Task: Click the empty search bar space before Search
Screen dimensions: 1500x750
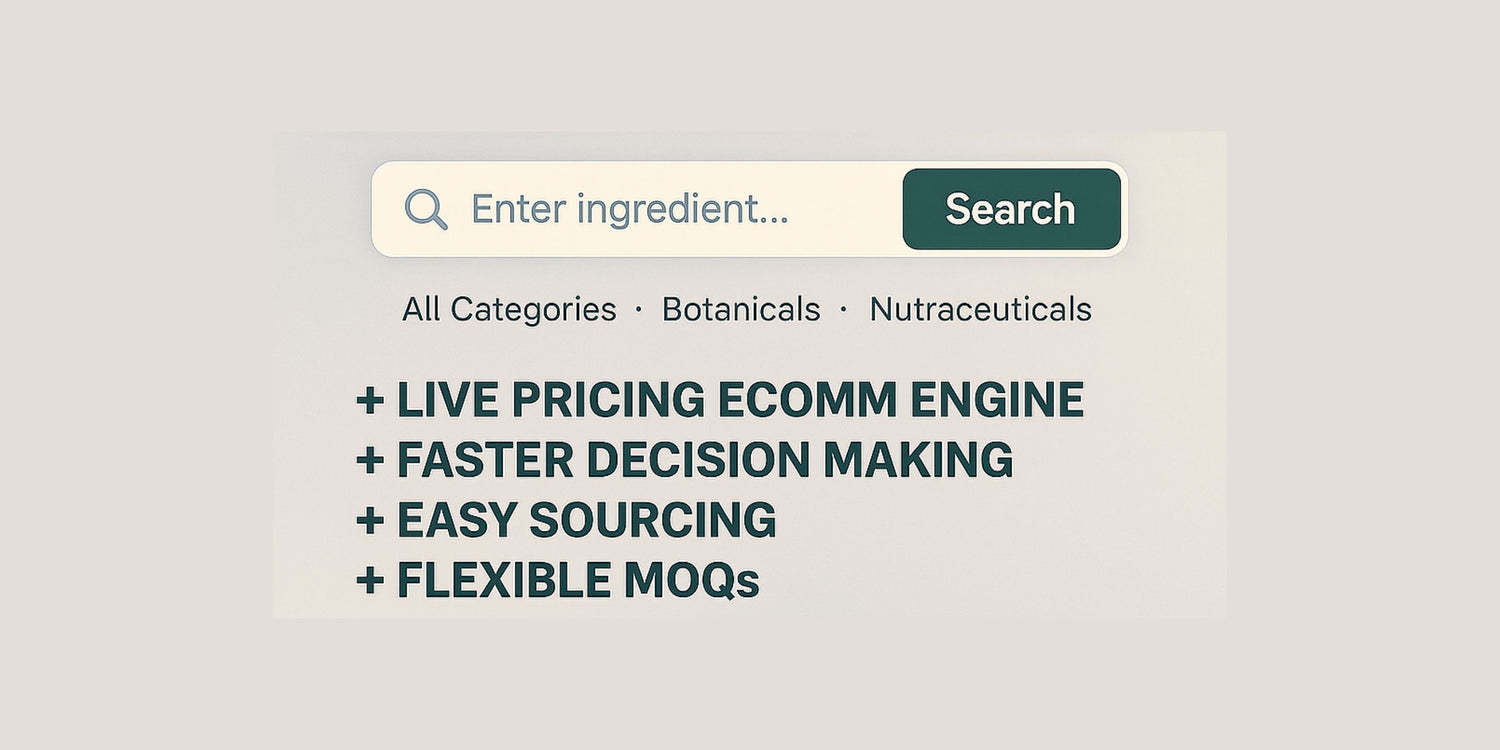Action: (x=850, y=210)
